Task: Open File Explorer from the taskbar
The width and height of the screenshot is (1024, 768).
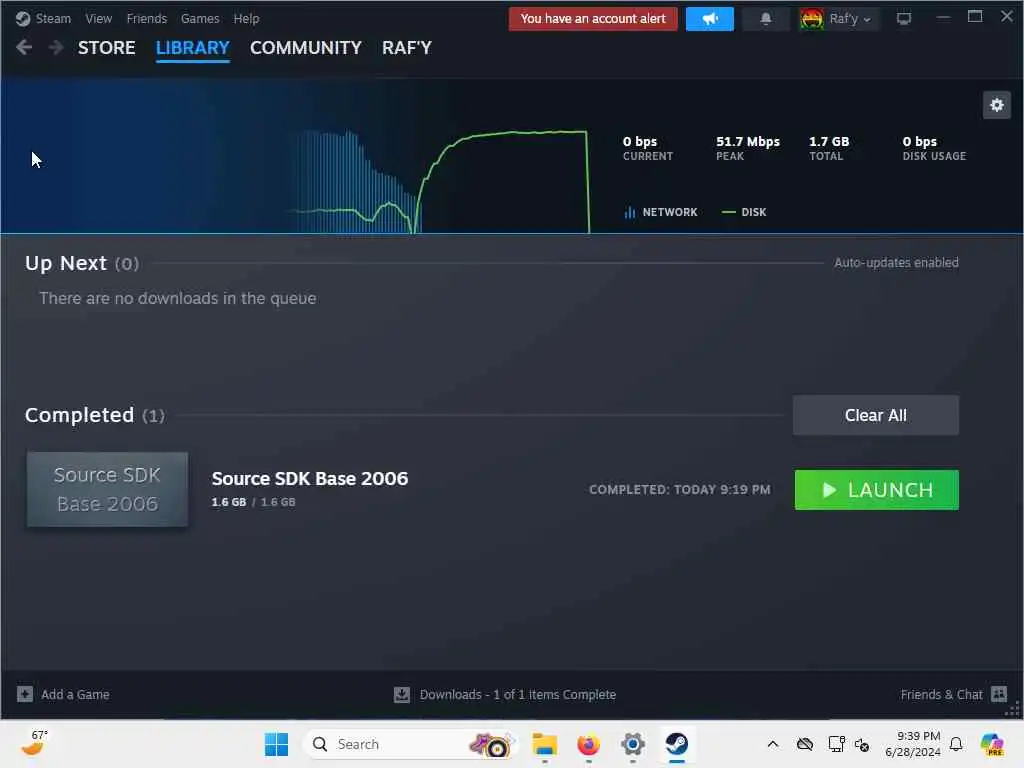Action: click(x=544, y=744)
